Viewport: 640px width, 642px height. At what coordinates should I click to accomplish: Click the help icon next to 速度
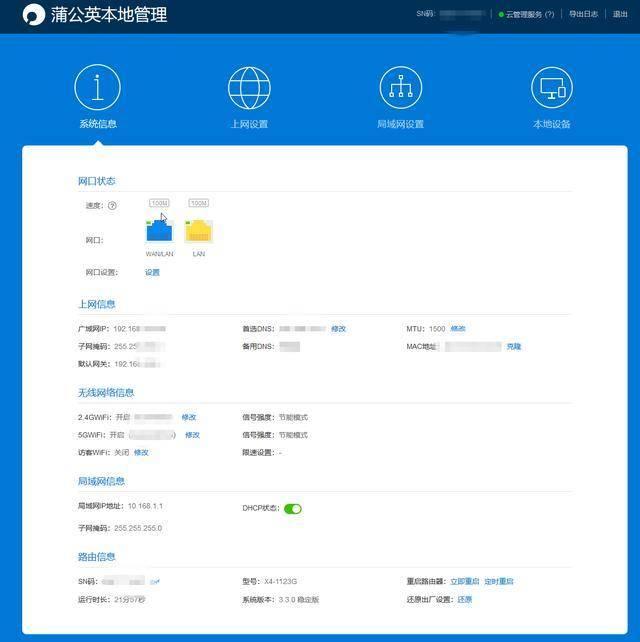click(112, 206)
